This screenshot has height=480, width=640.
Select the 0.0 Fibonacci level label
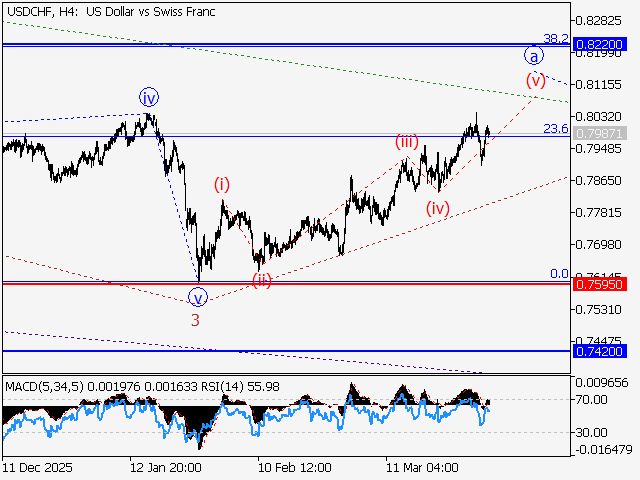point(560,273)
